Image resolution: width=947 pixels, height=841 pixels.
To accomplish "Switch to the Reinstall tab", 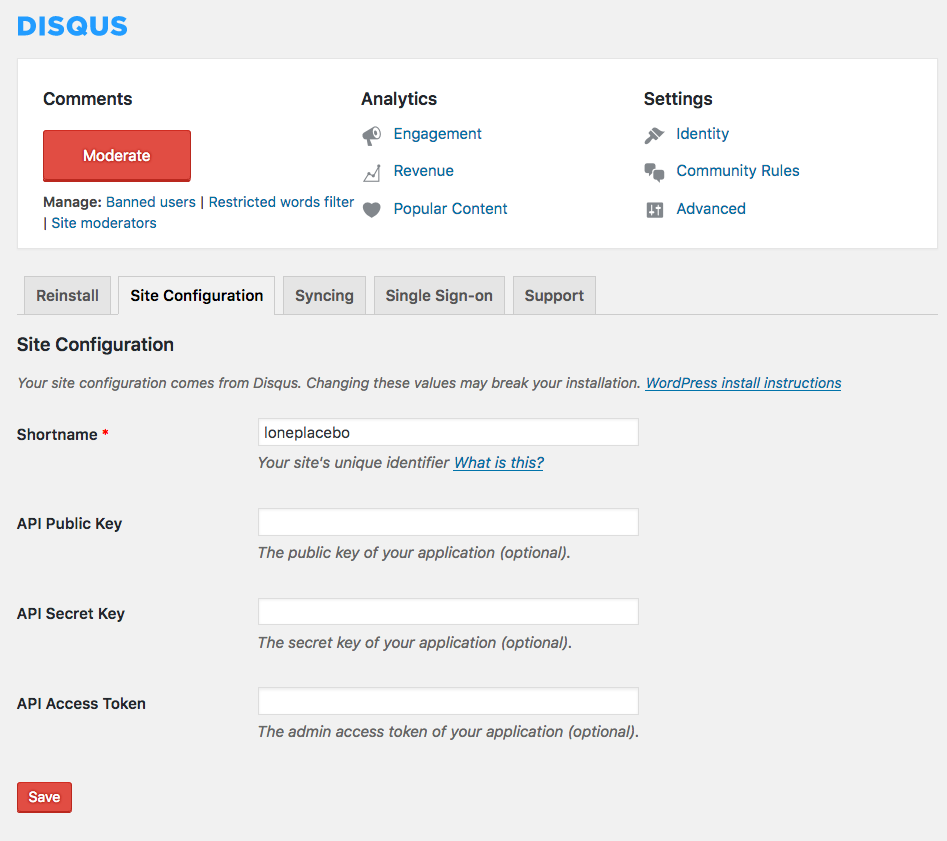I will [x=68, y=295].
